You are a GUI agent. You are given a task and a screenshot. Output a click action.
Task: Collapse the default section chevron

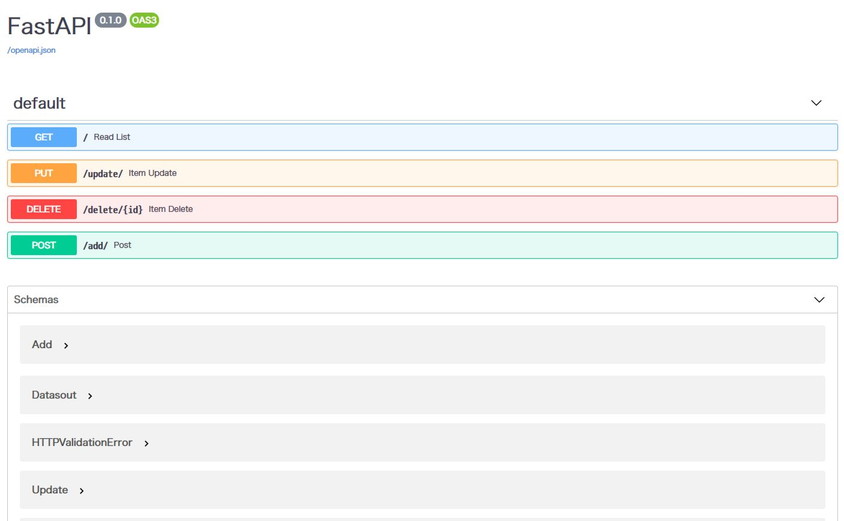pyautogui.click(x=816, y=103)
